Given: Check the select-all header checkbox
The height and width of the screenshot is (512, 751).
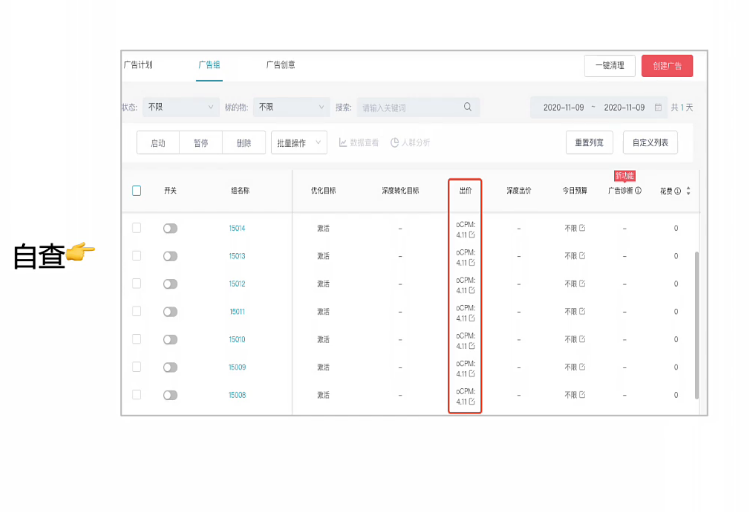Looking at the screenshot, I should tap(137, 190).
